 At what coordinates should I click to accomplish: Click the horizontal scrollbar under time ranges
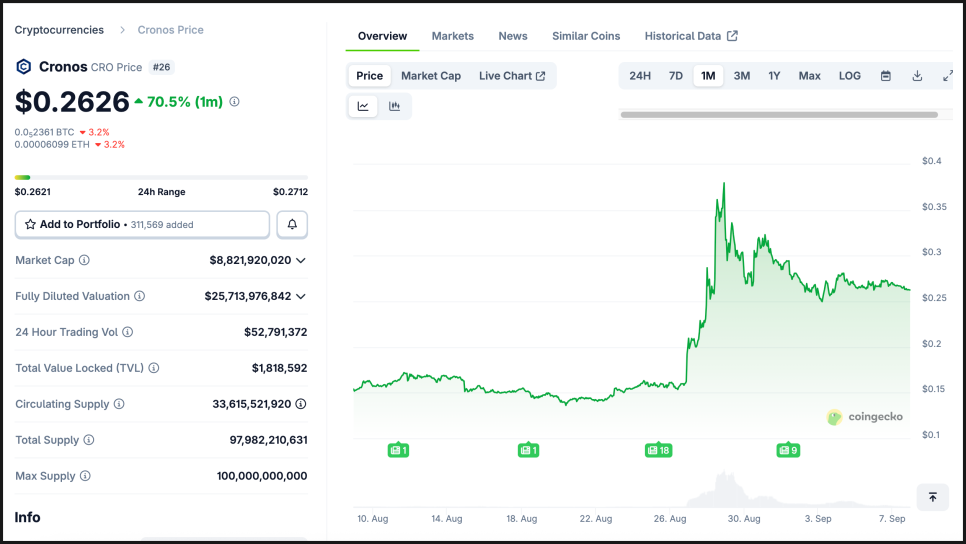click(779, 115)
